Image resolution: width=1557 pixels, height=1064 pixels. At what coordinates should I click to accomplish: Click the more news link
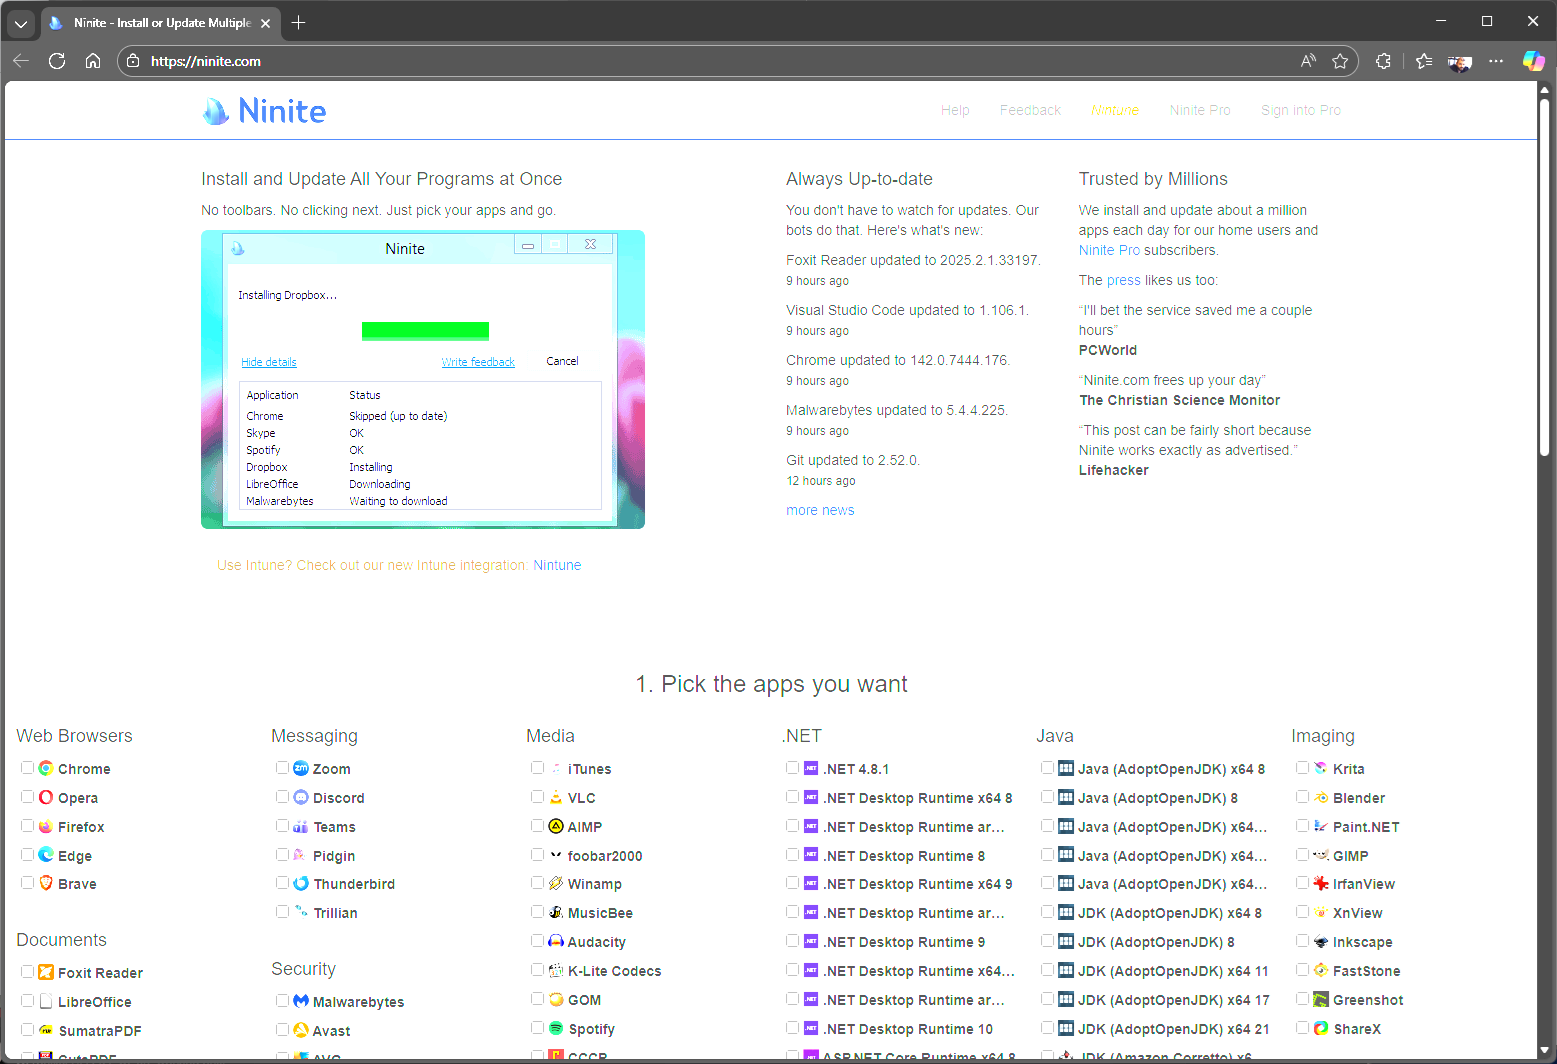[x=820, y=510]
